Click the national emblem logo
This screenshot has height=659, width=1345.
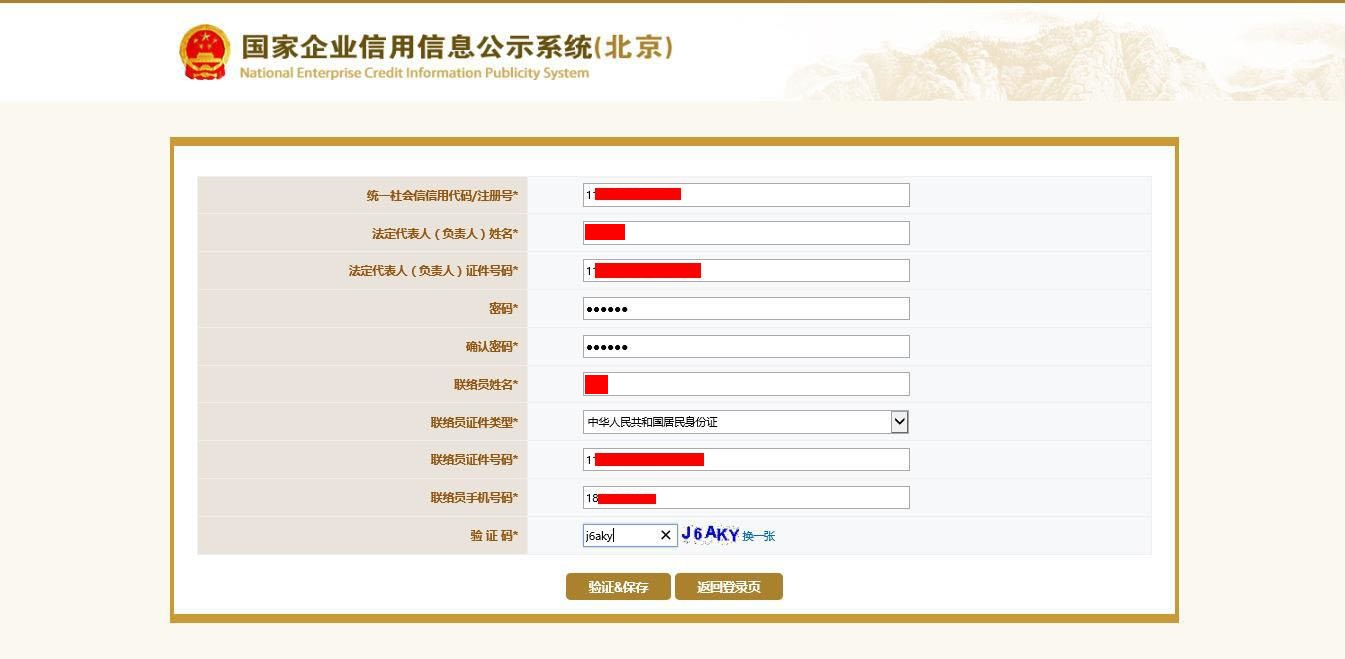[204, 52]
